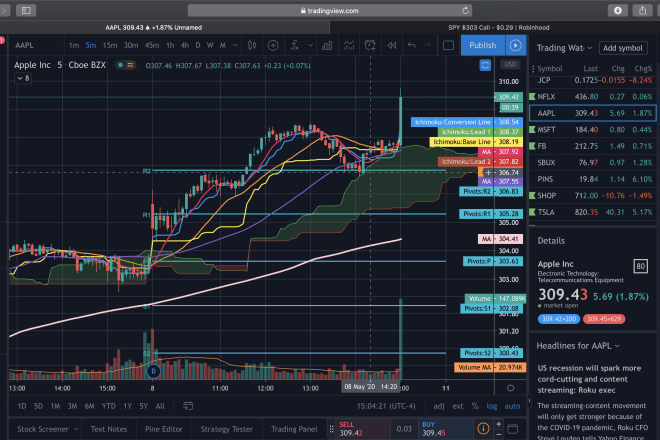Click the Publish button
This screenshot has width=660, height=440.
point(483,45)
